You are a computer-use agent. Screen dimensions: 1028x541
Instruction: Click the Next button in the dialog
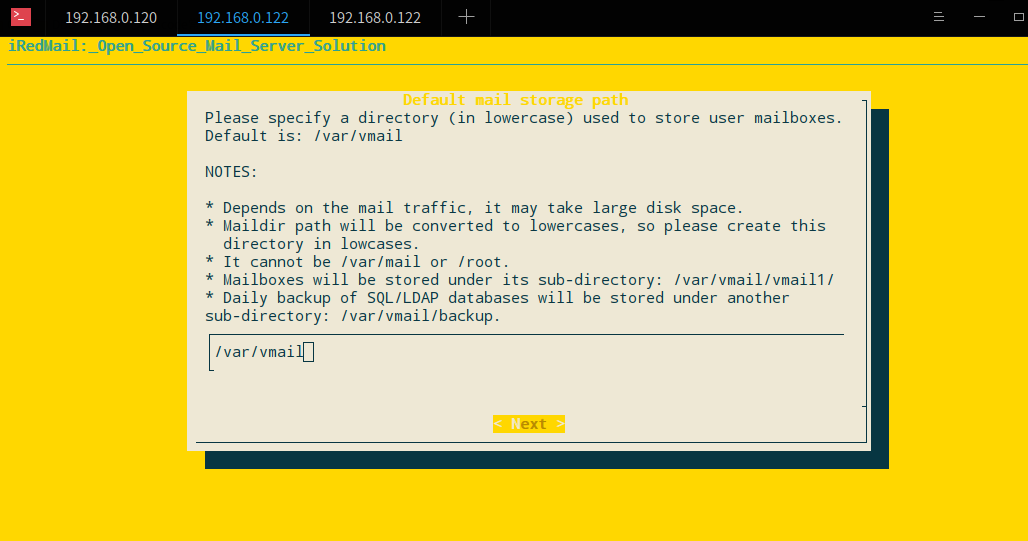click(528, 424)
